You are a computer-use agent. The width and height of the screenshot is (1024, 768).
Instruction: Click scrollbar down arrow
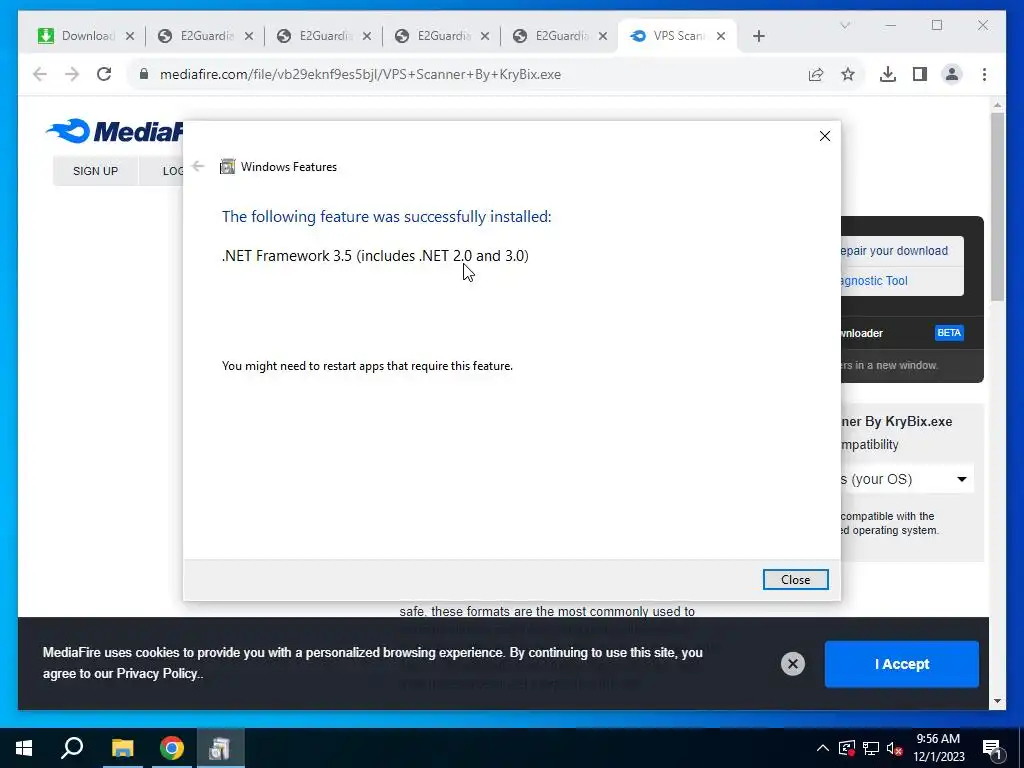pyautogui.click(x=997, y=701)
